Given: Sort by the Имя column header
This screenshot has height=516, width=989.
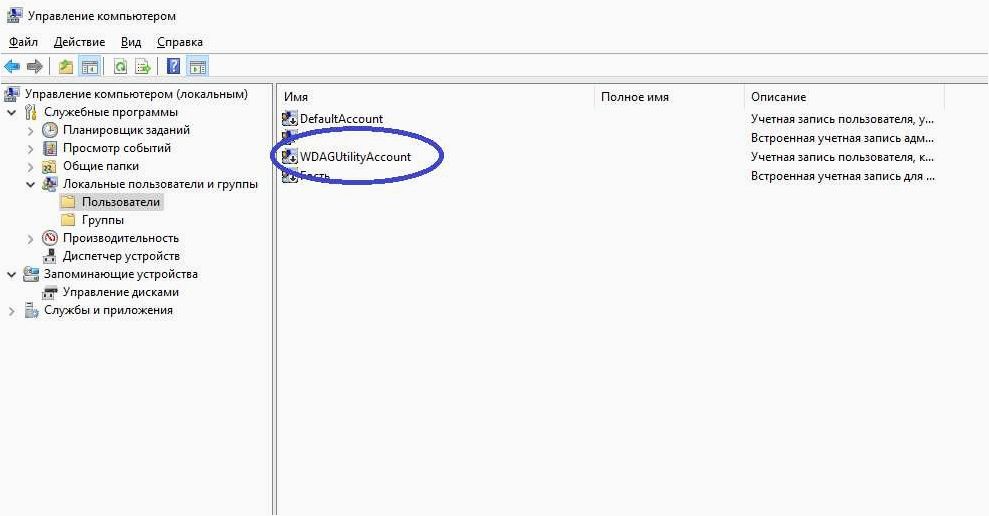Looking at the screenshot, I should (436, 97).
